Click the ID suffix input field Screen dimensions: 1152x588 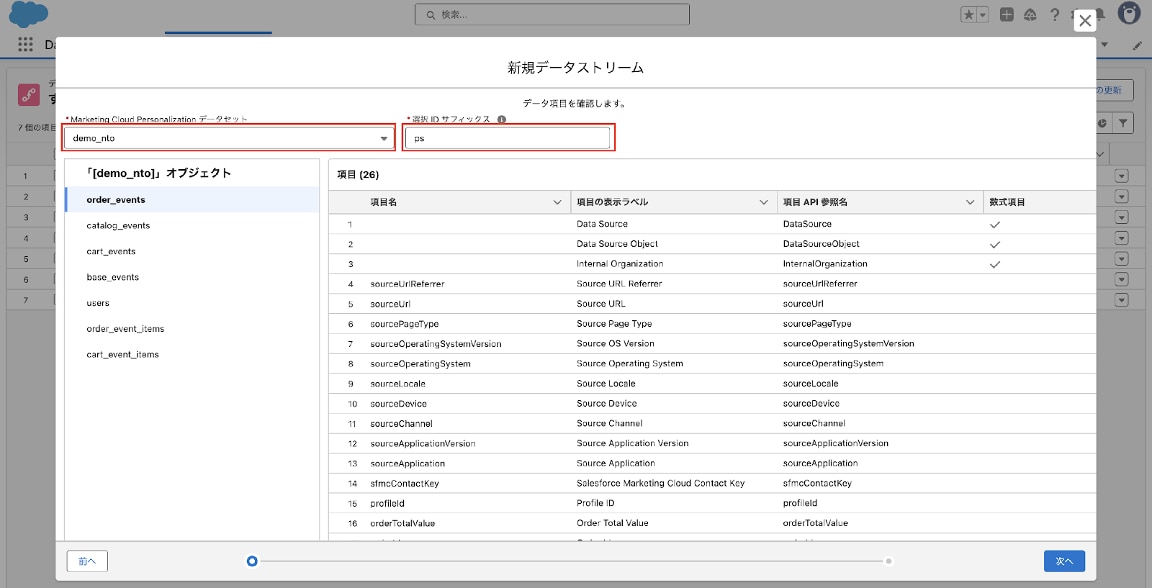(x=509, y=138)
